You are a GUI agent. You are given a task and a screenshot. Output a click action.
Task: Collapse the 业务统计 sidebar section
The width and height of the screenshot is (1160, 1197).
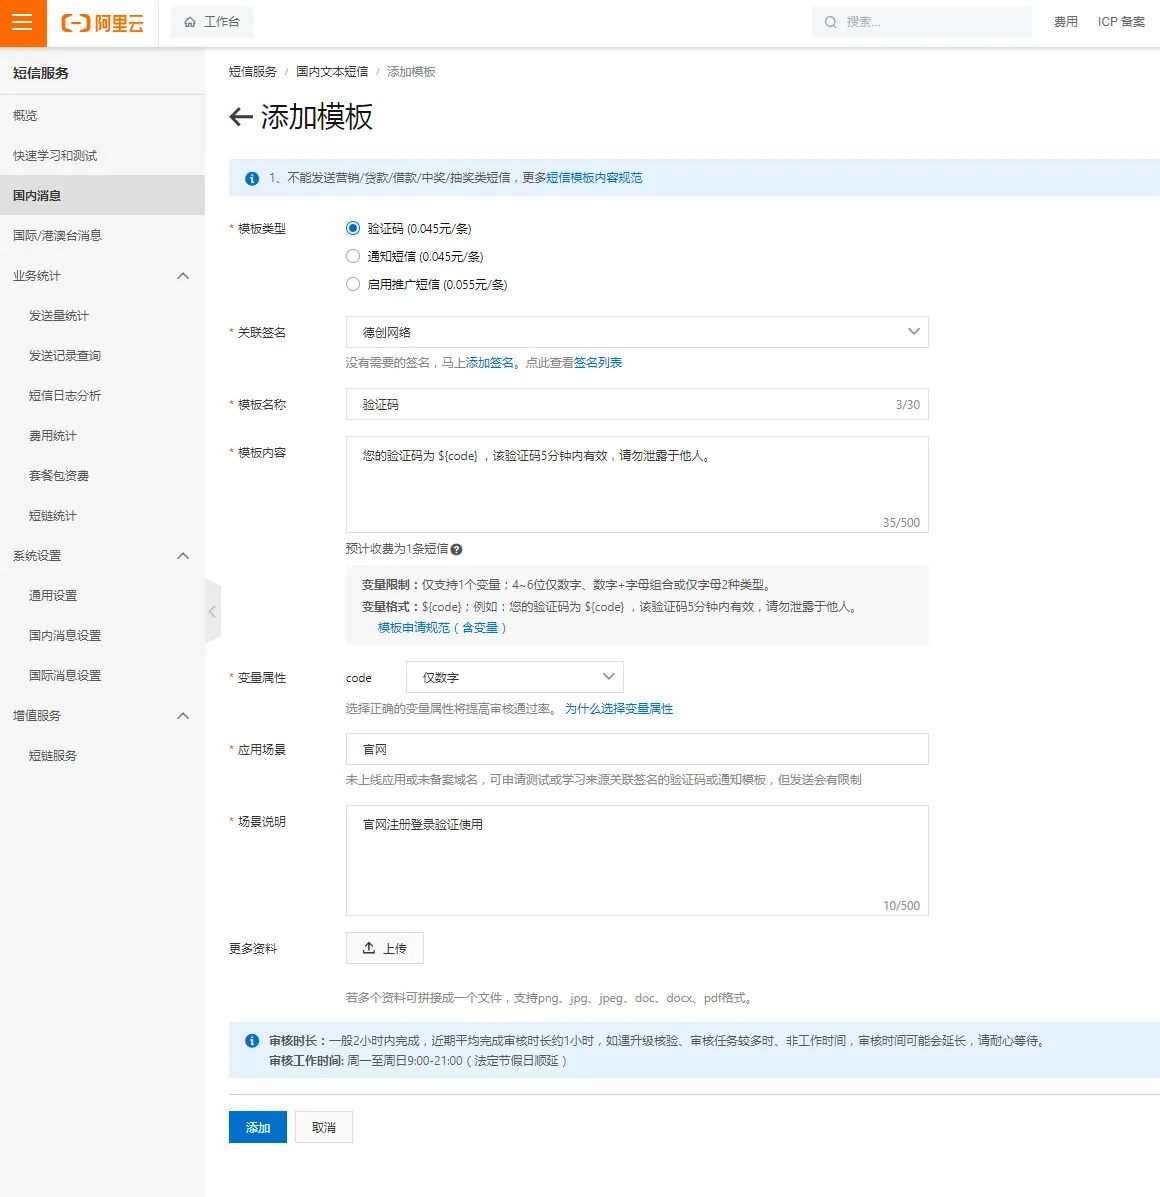point(183,276)
